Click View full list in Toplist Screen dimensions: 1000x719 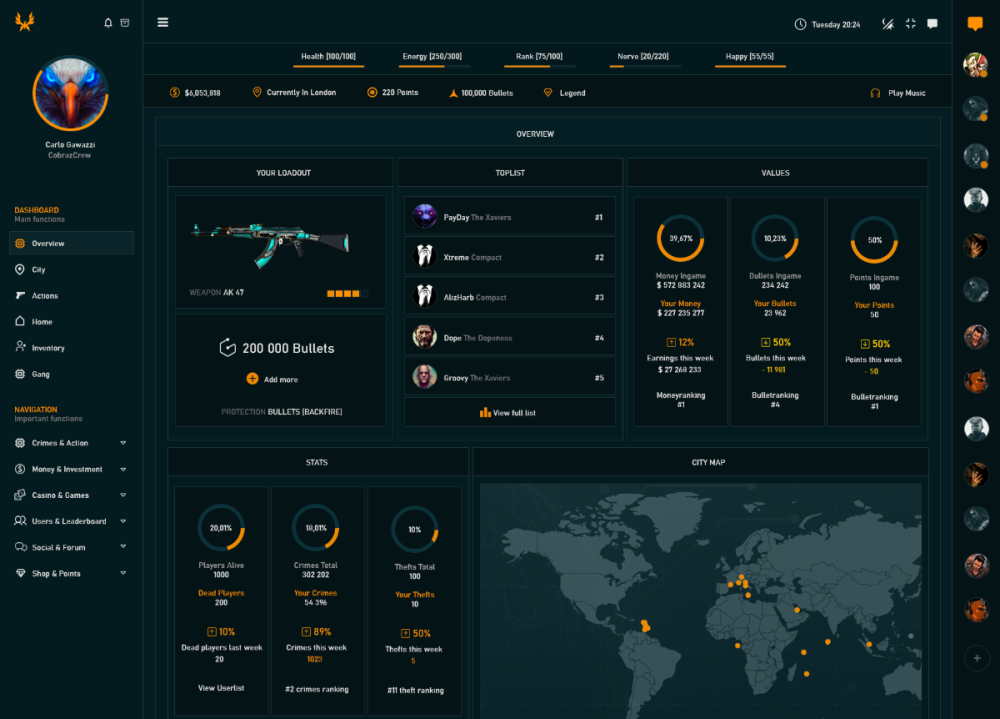(x=508, y=412)
